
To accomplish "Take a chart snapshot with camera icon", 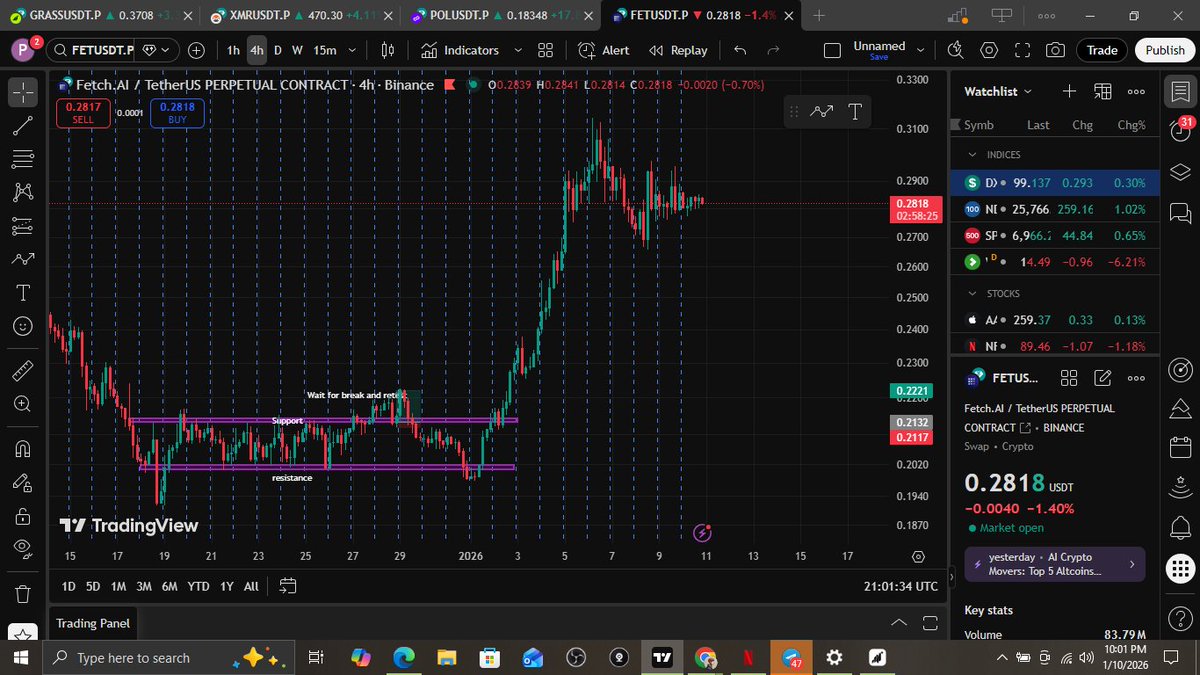I will click(x=1055, y=50).
